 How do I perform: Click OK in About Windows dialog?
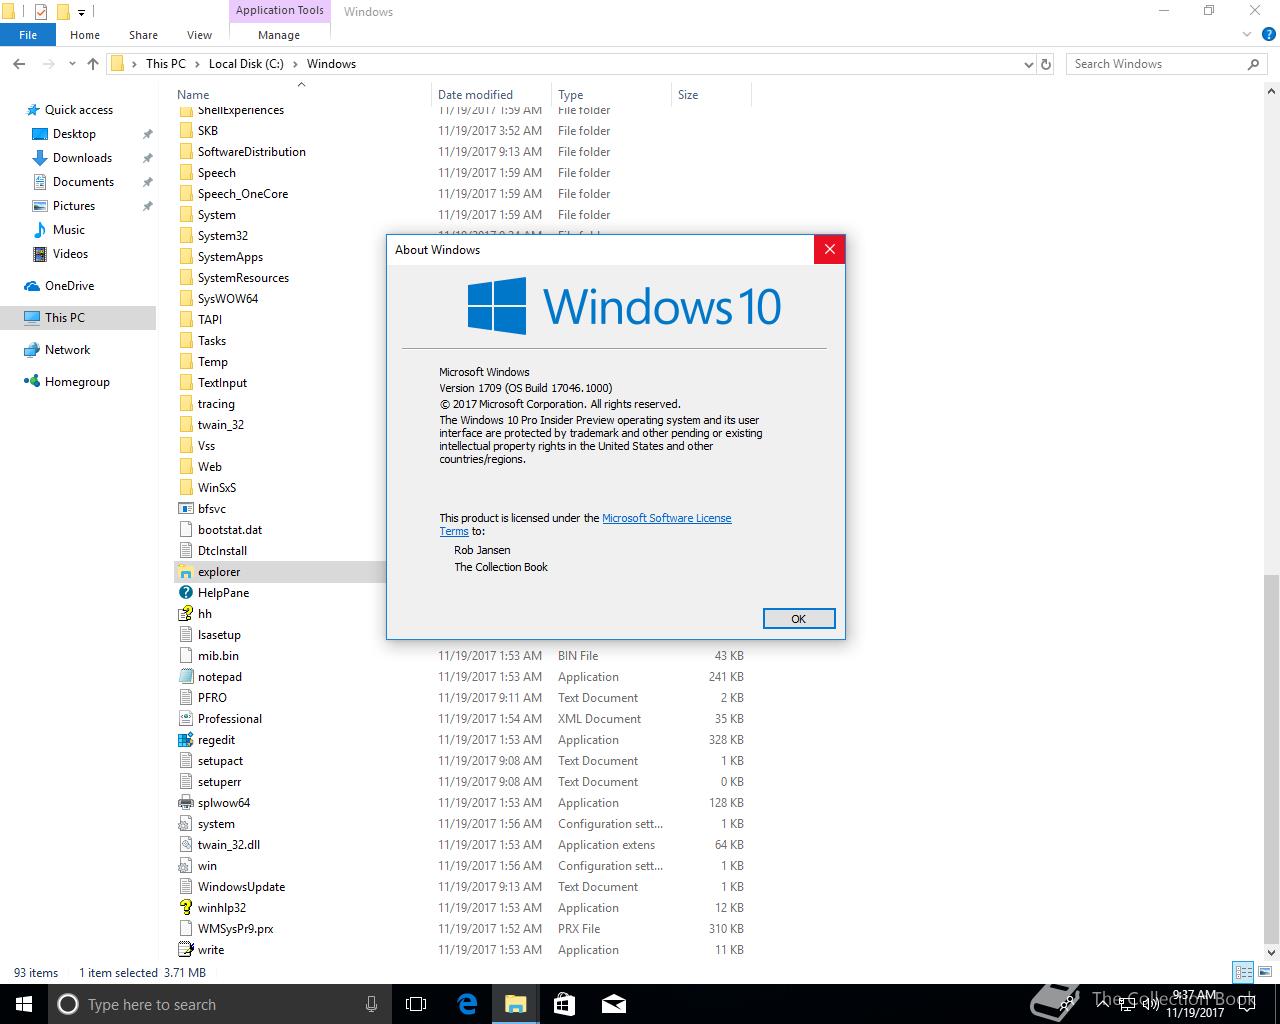tap(798, 619)
